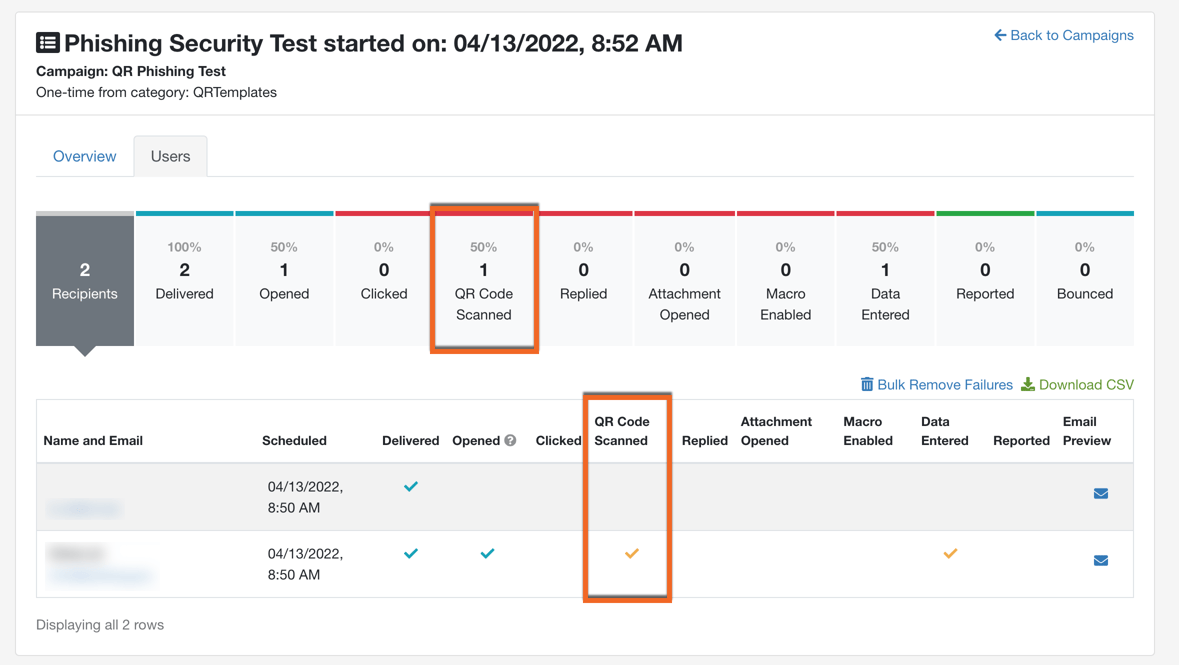The width and height of the screenshot is (1179, 665).
Task: Select the Users tab
Action: point(170,156)
